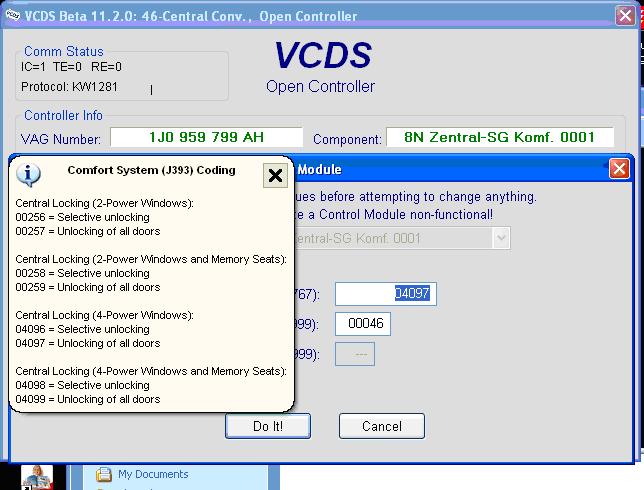Click the Cancel button
Viewport: 644px width, 490px height.
(382, 426)
